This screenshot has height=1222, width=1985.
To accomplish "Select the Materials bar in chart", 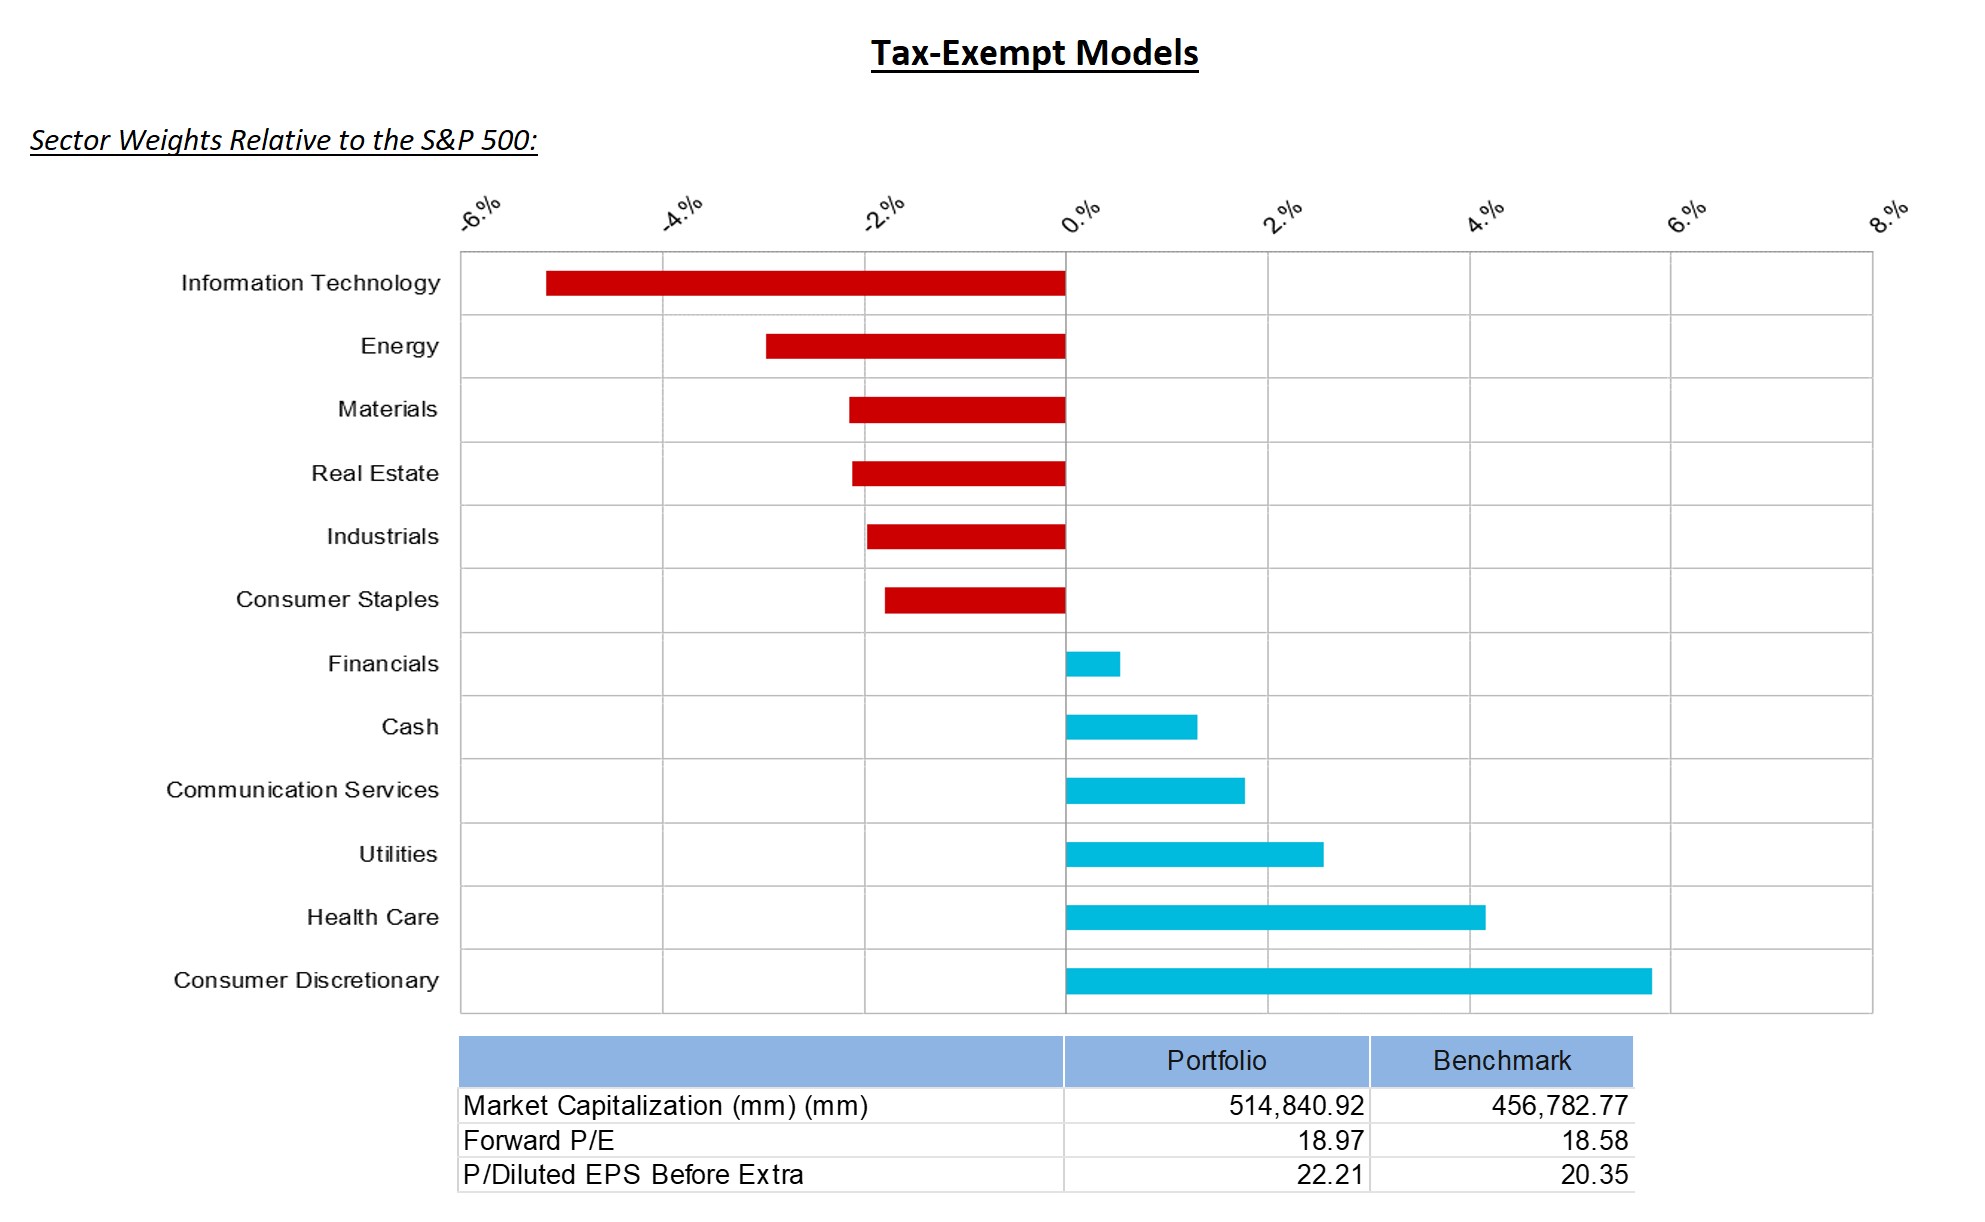I will click(x=957, y=410).
